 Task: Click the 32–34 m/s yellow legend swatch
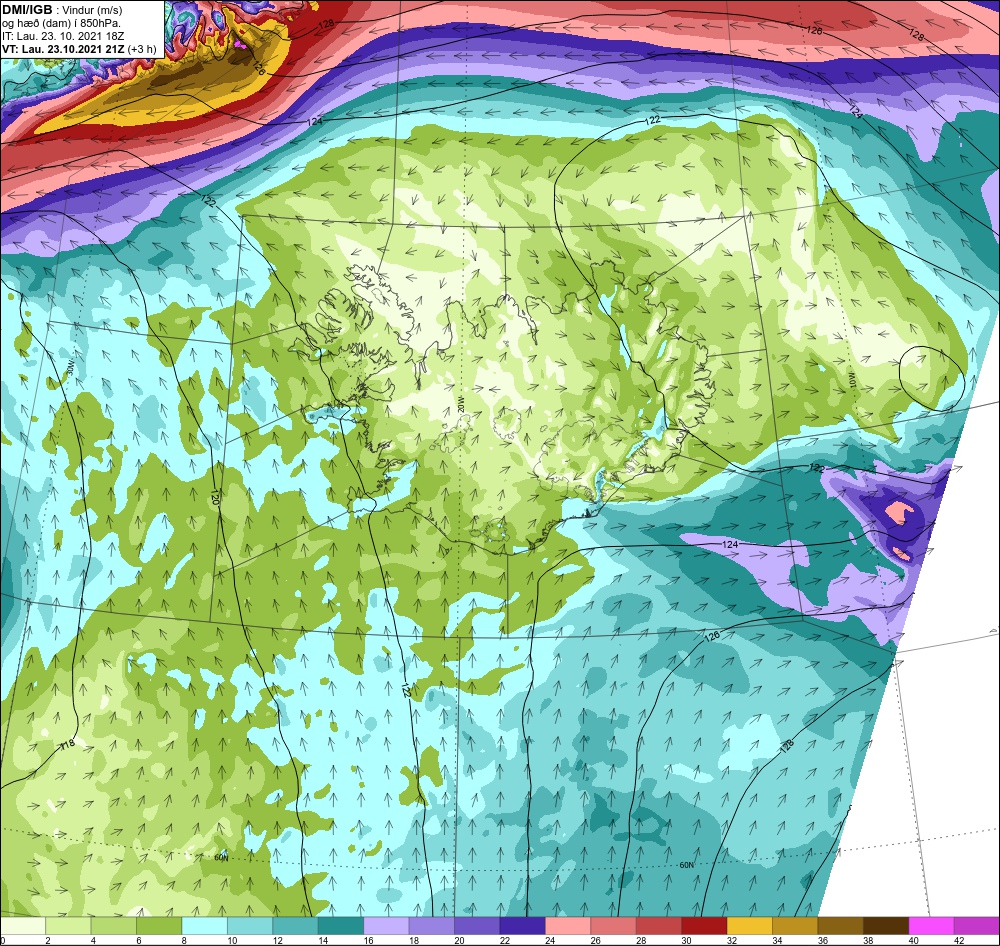[x=749, y=926]
